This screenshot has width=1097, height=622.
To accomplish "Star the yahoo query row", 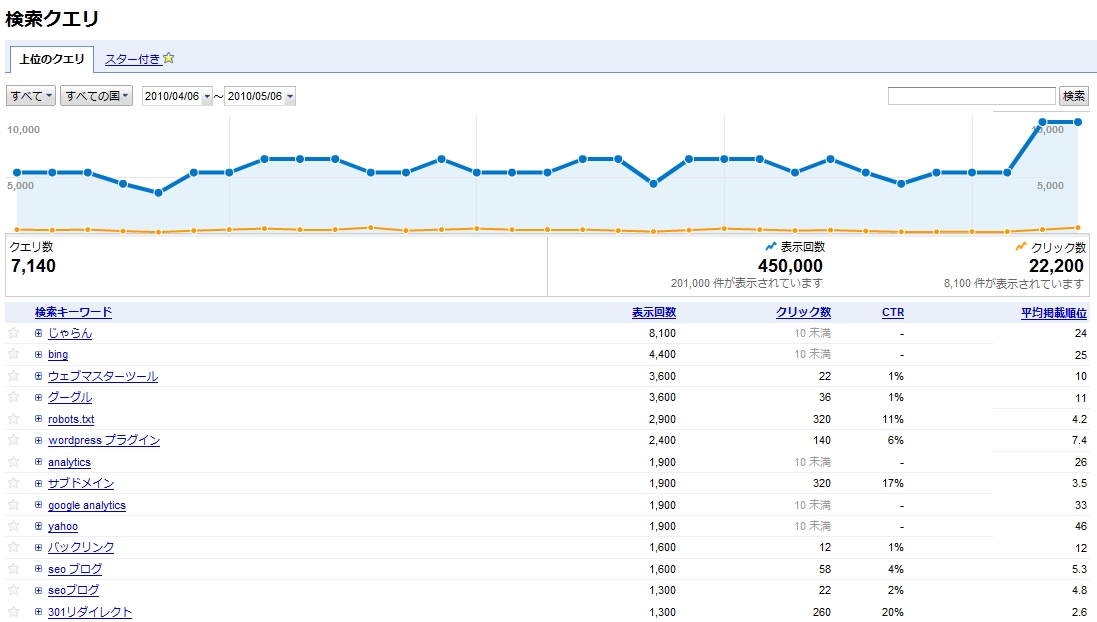I will pyautogui.click(x=13, y=526).
